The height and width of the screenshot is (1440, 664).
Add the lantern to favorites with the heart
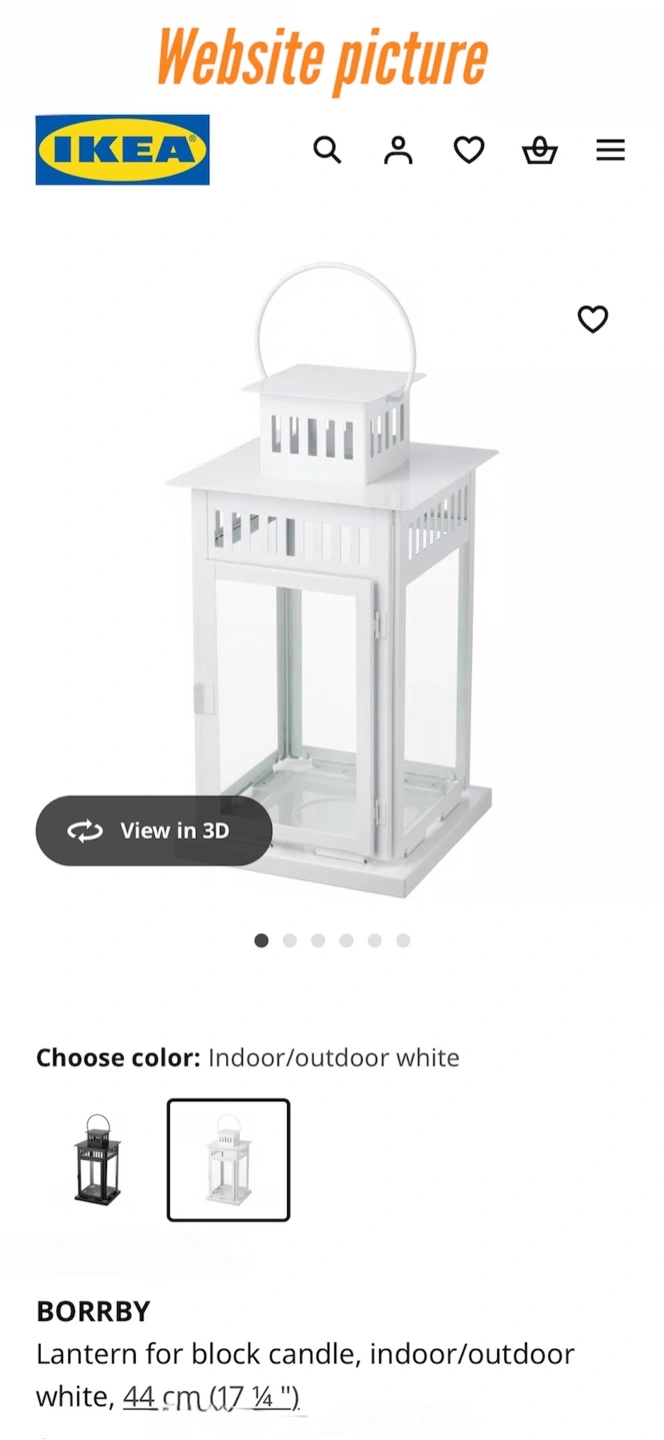[593, 319]
